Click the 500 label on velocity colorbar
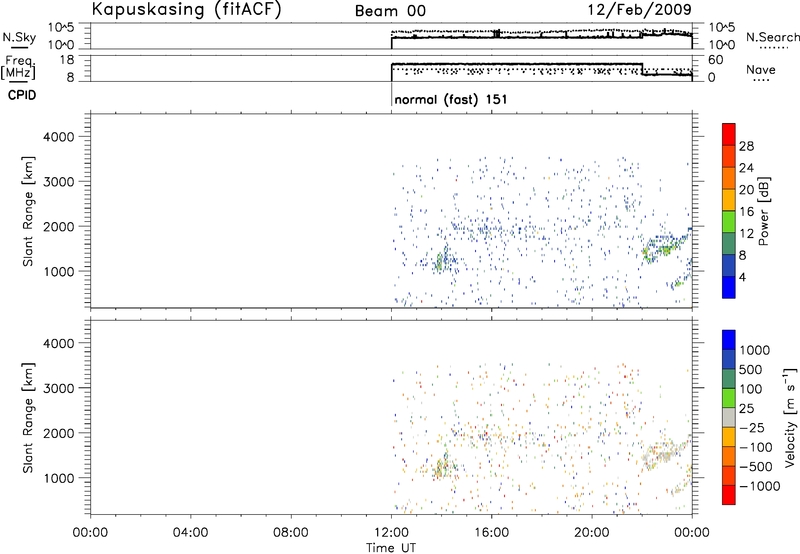 point(751,369)
